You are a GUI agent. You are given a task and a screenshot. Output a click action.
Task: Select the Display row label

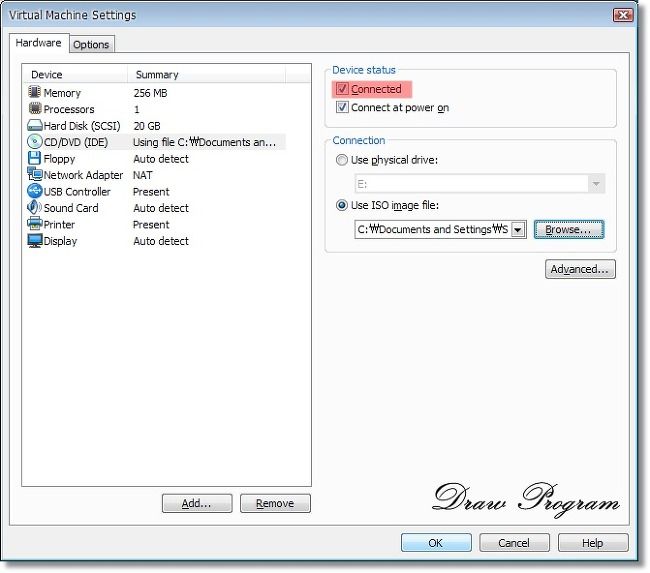click(x=61, y=241)
